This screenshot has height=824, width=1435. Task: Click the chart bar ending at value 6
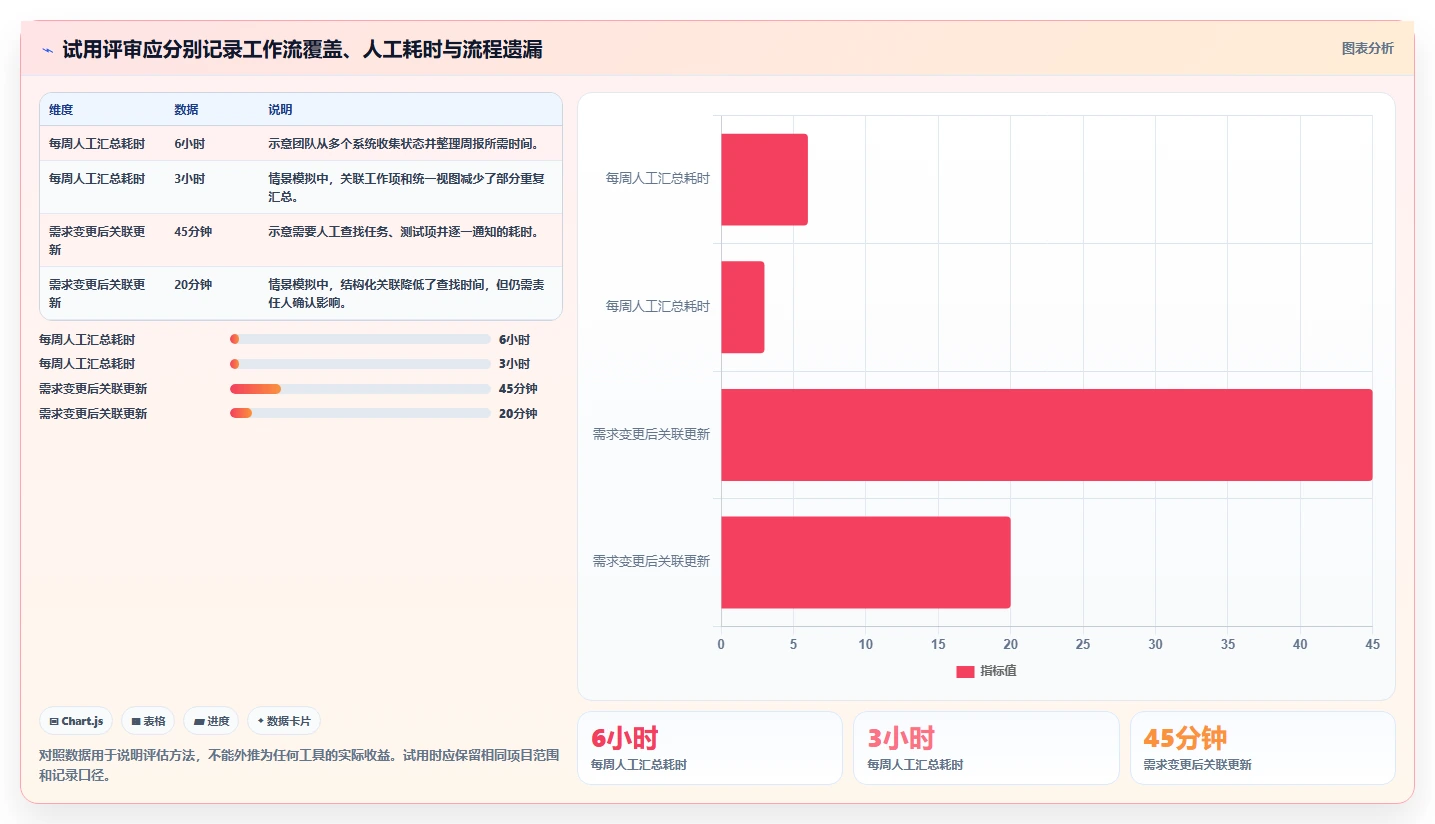(x=764, y=180)
